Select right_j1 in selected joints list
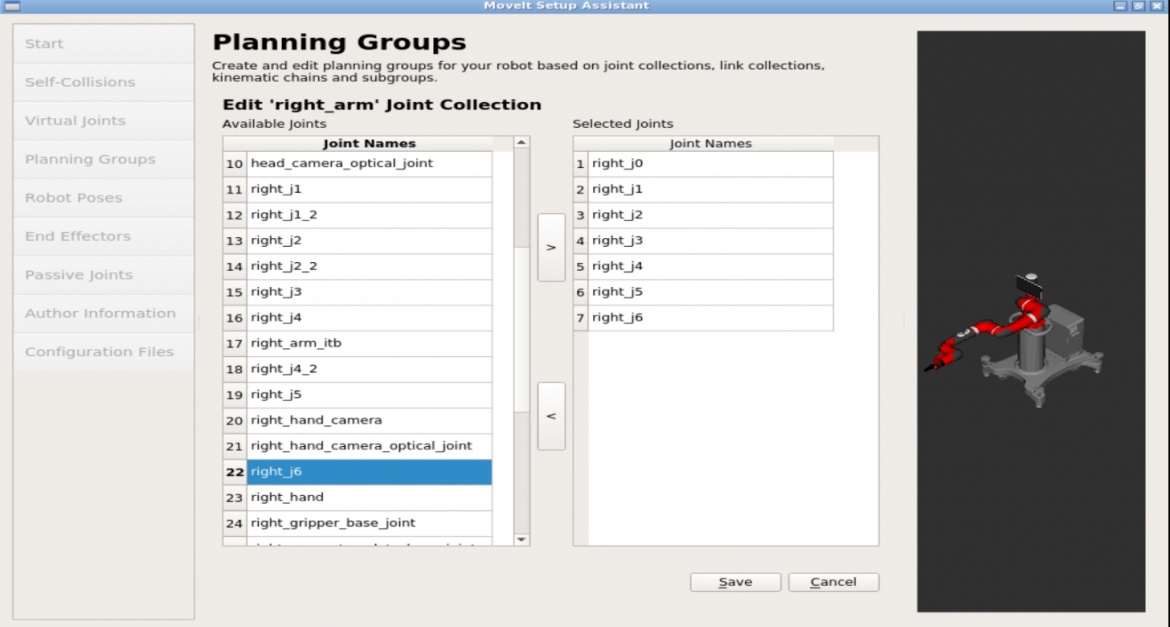Viewport: 1170px width, 627px height. pos(710,189)
